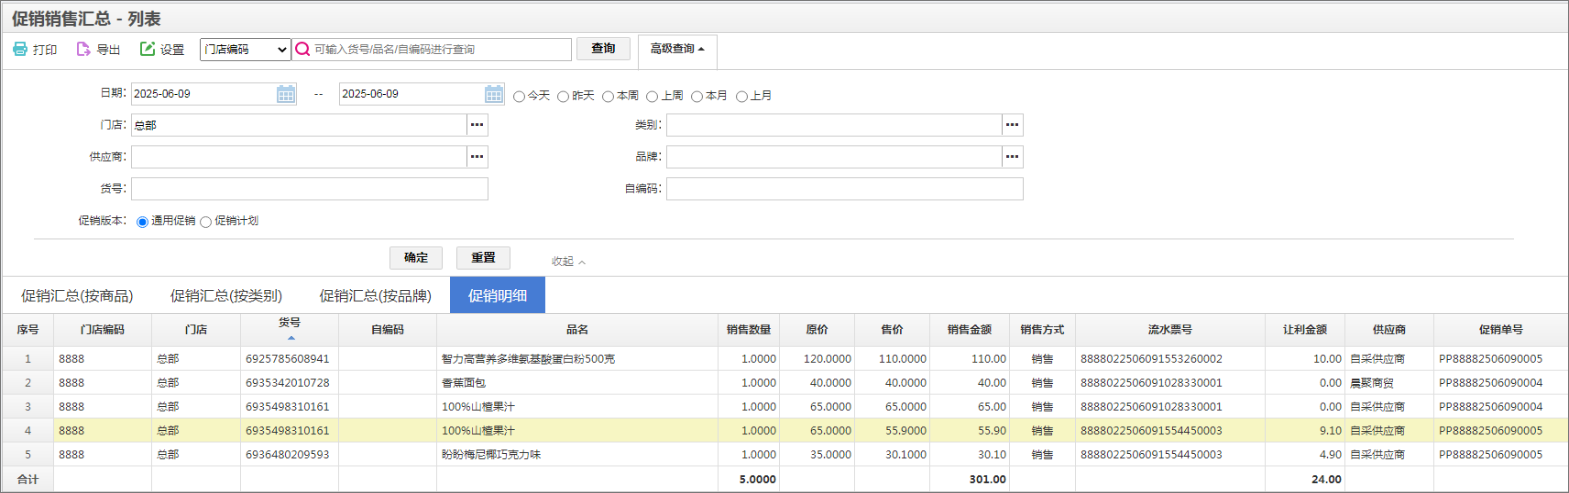Viewport: 1569px width, 493px height.
Task: Click 门店编码 column header
Action: [103, 330]
